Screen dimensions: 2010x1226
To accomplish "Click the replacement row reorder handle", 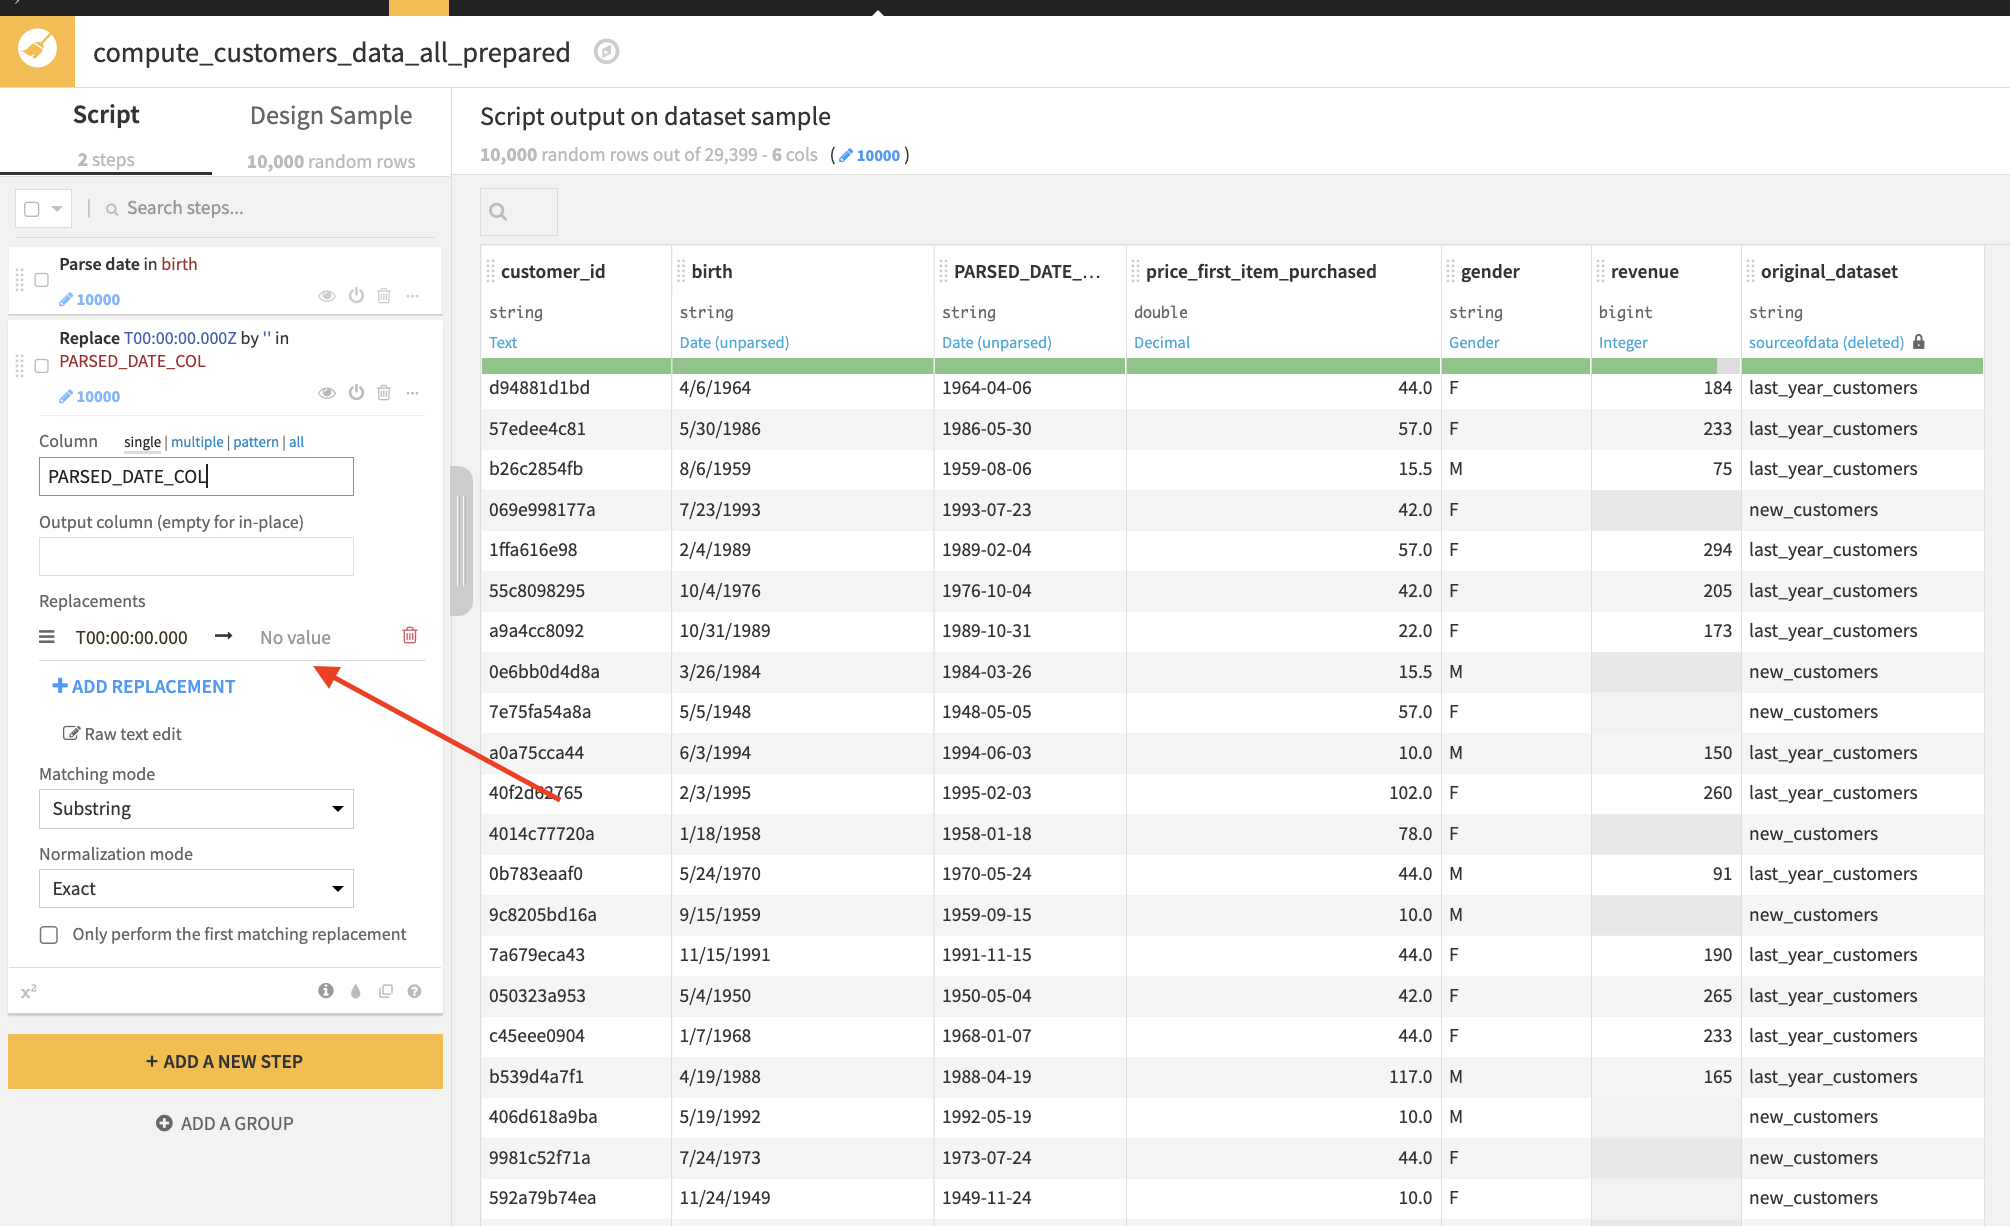I will (47, 637).
